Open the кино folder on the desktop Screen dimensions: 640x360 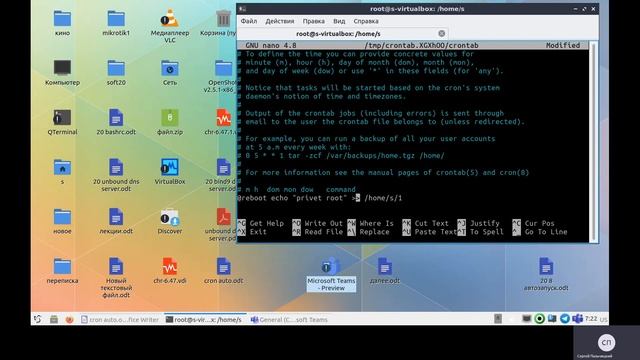(x=62, y=19)
